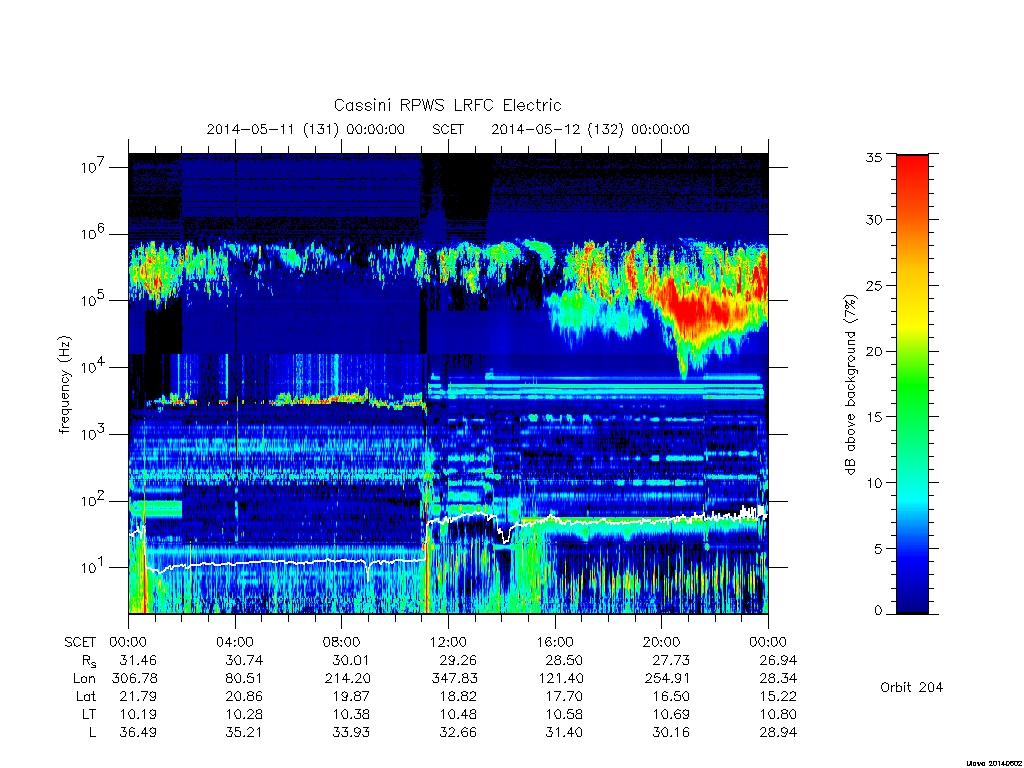1024x768 pixels.
Task: Click the 'Rs' row label
Action: click(88, 662)
